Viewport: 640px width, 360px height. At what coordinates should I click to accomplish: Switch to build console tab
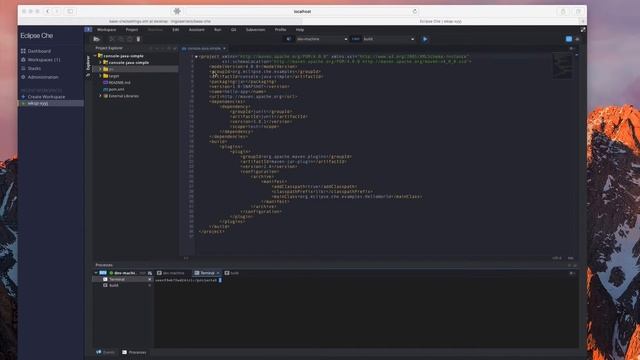(231, 273)
